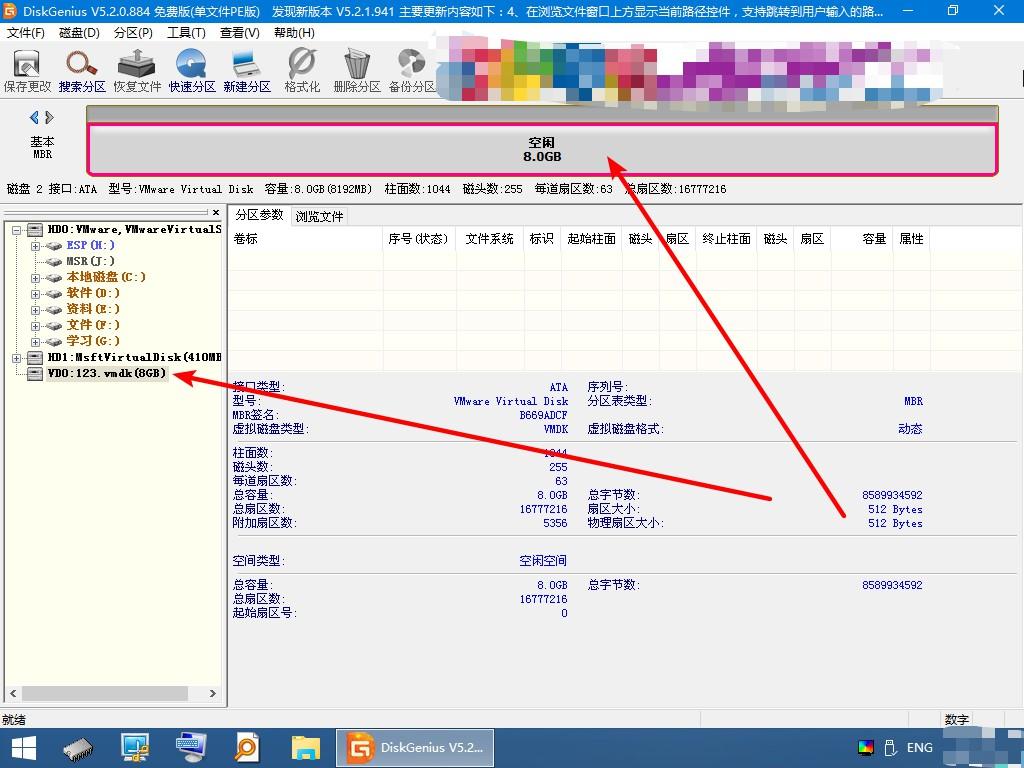This screenshot has width=1024, height=768.
Task: Close the partition tree panel with its × button
Action: 216,212
